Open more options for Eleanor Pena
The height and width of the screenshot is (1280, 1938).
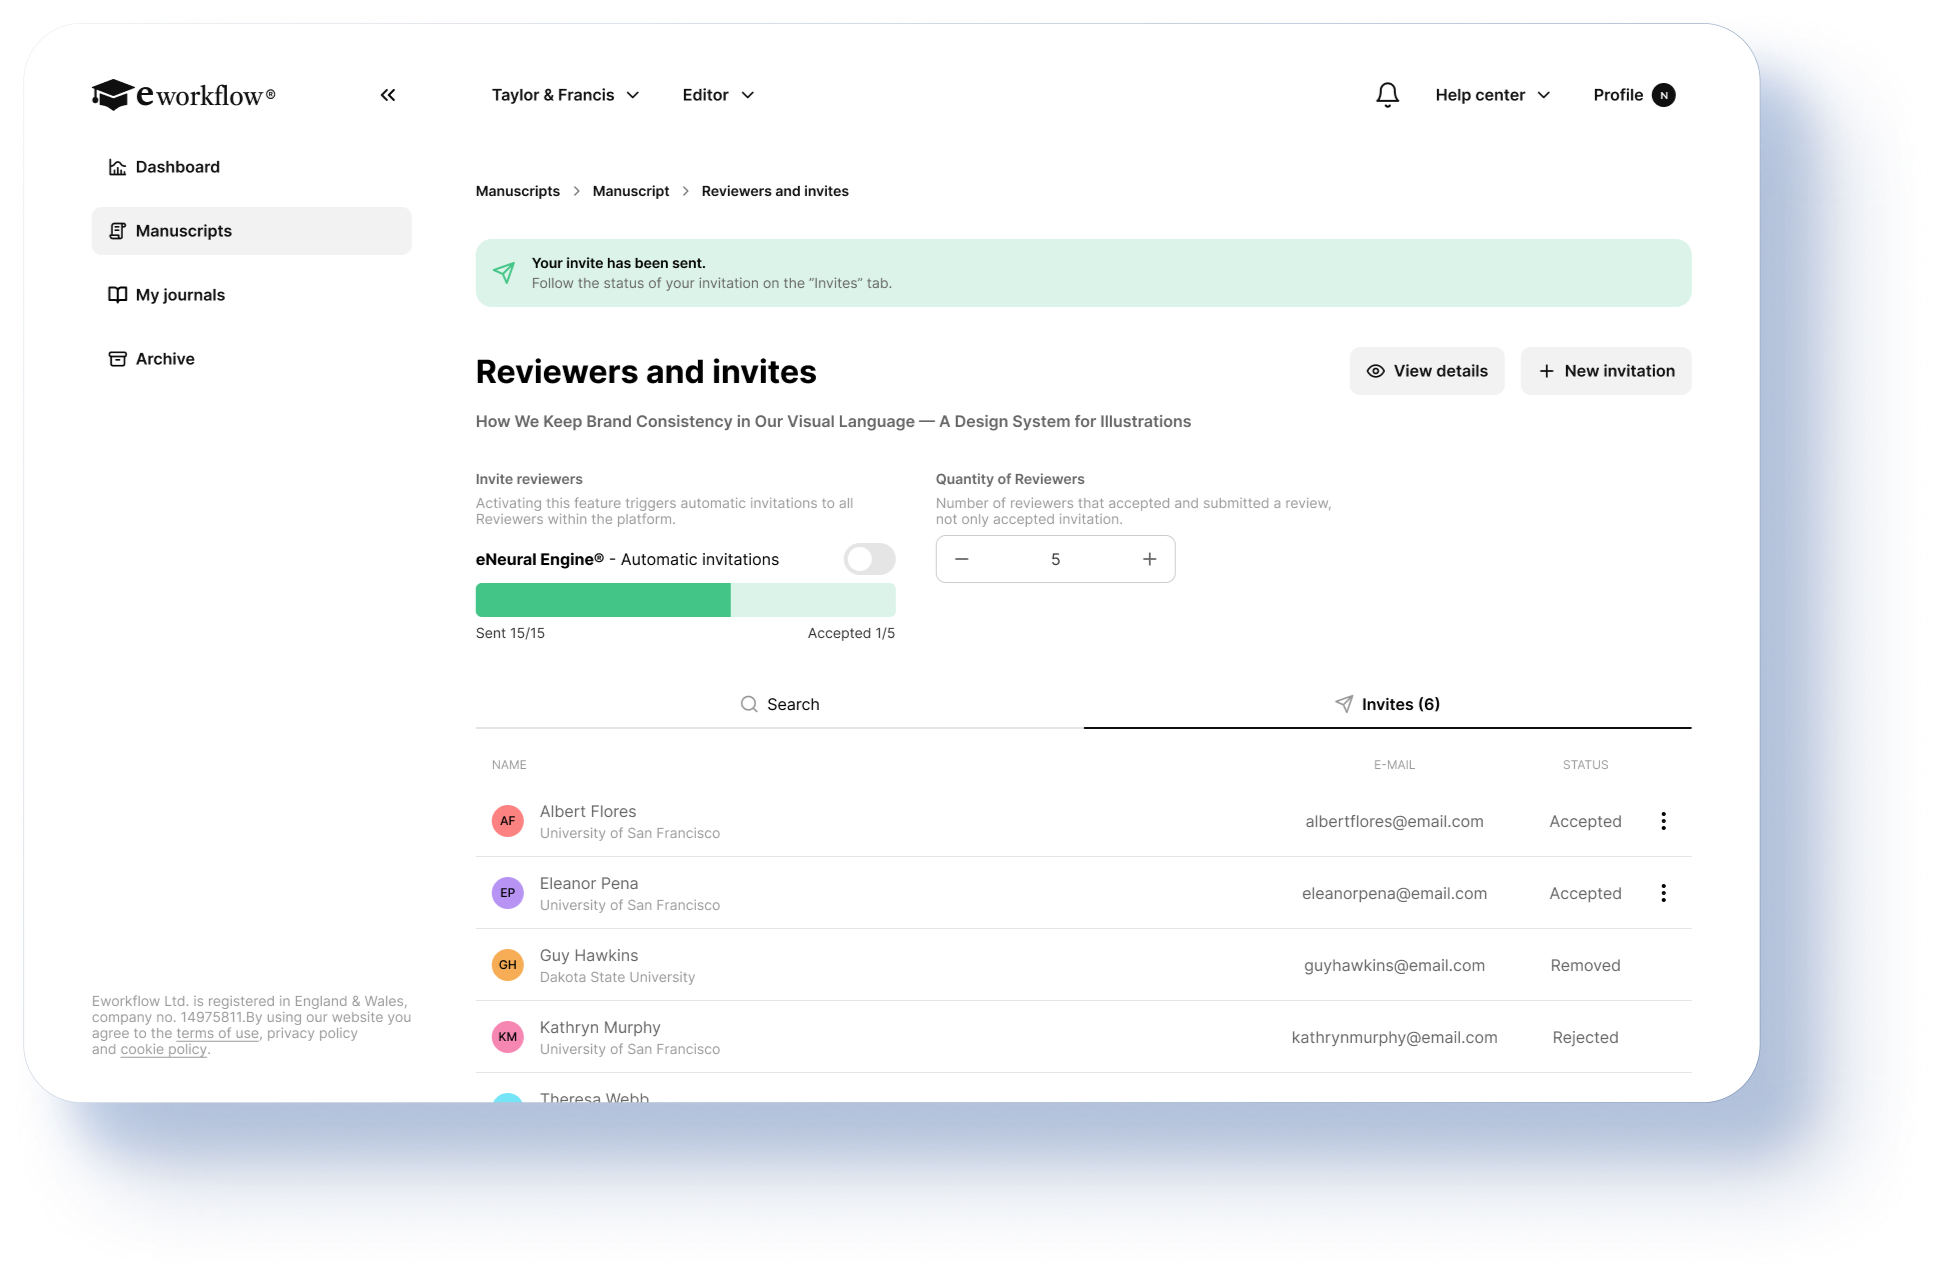1663,893
